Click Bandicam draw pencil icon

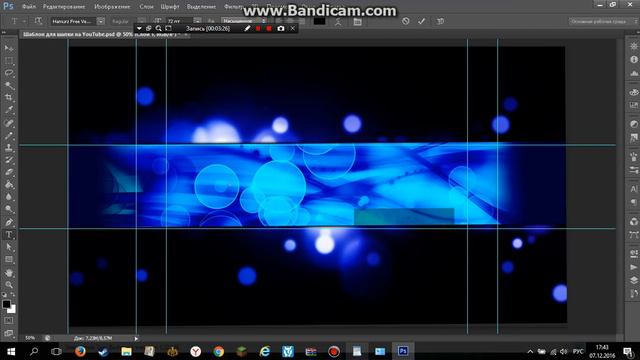click(247, 29)
